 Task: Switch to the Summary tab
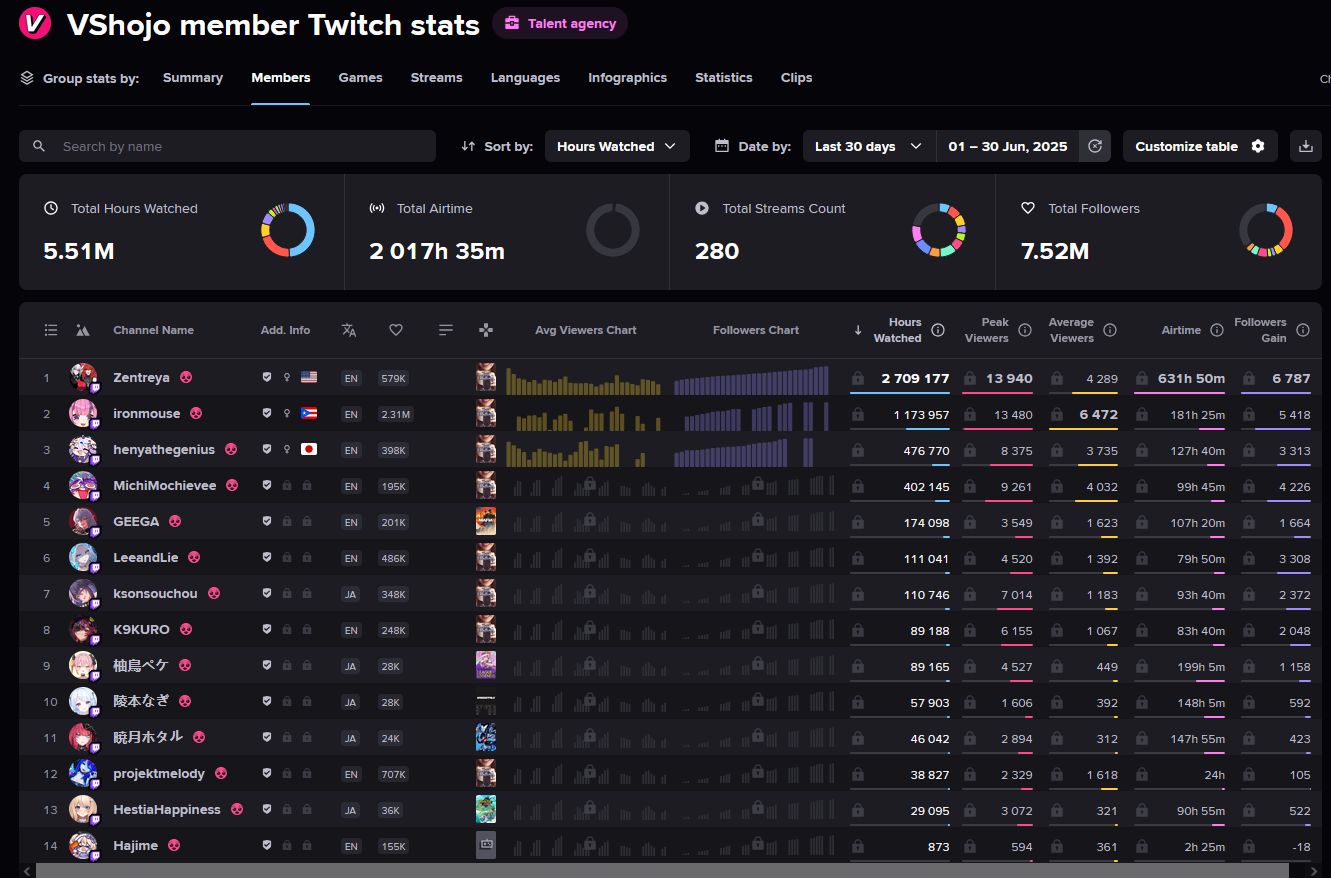coord(193,78)
